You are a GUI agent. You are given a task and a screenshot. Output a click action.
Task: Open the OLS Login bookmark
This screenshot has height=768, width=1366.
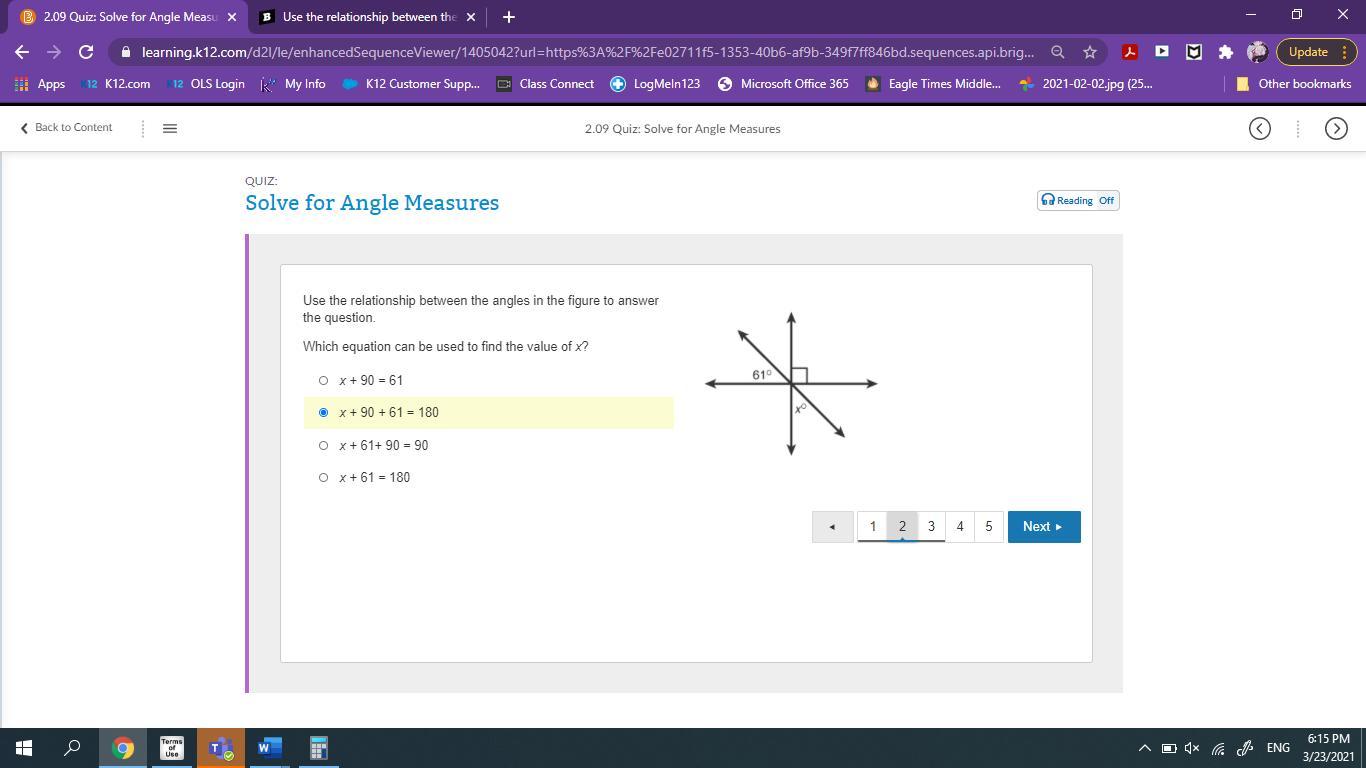coord(207,84)
